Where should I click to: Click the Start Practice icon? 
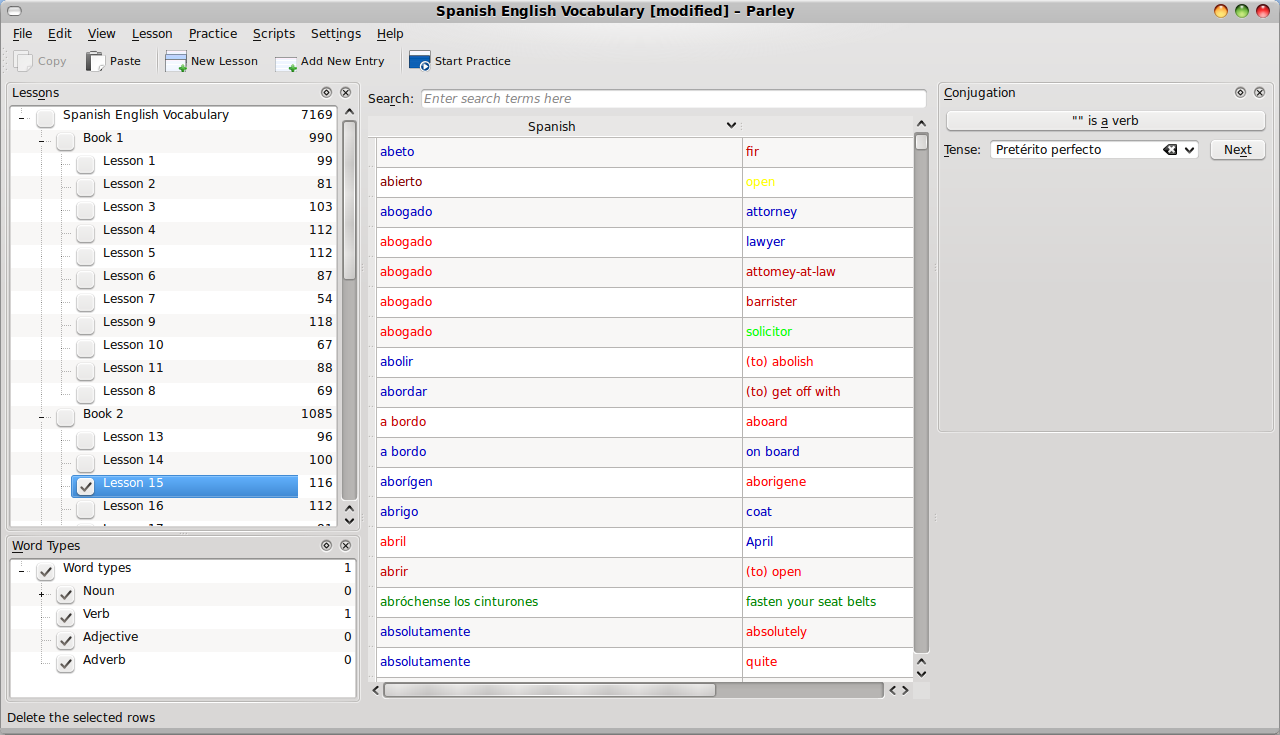(x=420, y=61)
